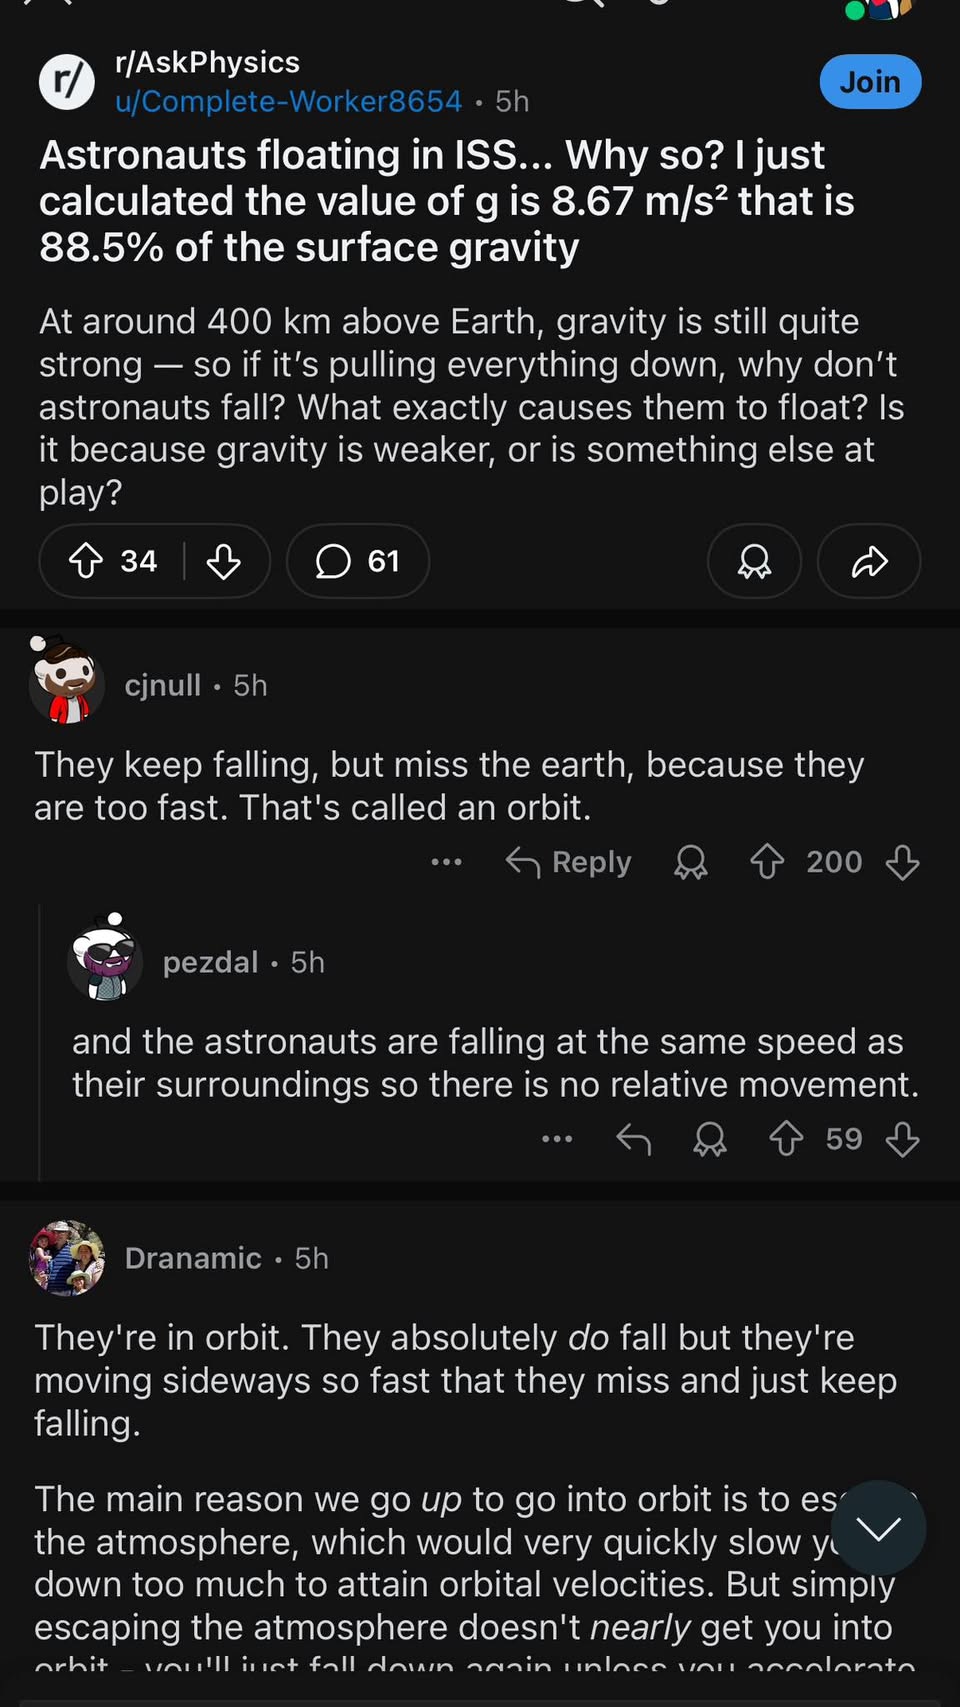Join the r/AskPhysics community
Screen dimensions: 960x1707
point(870,81)
